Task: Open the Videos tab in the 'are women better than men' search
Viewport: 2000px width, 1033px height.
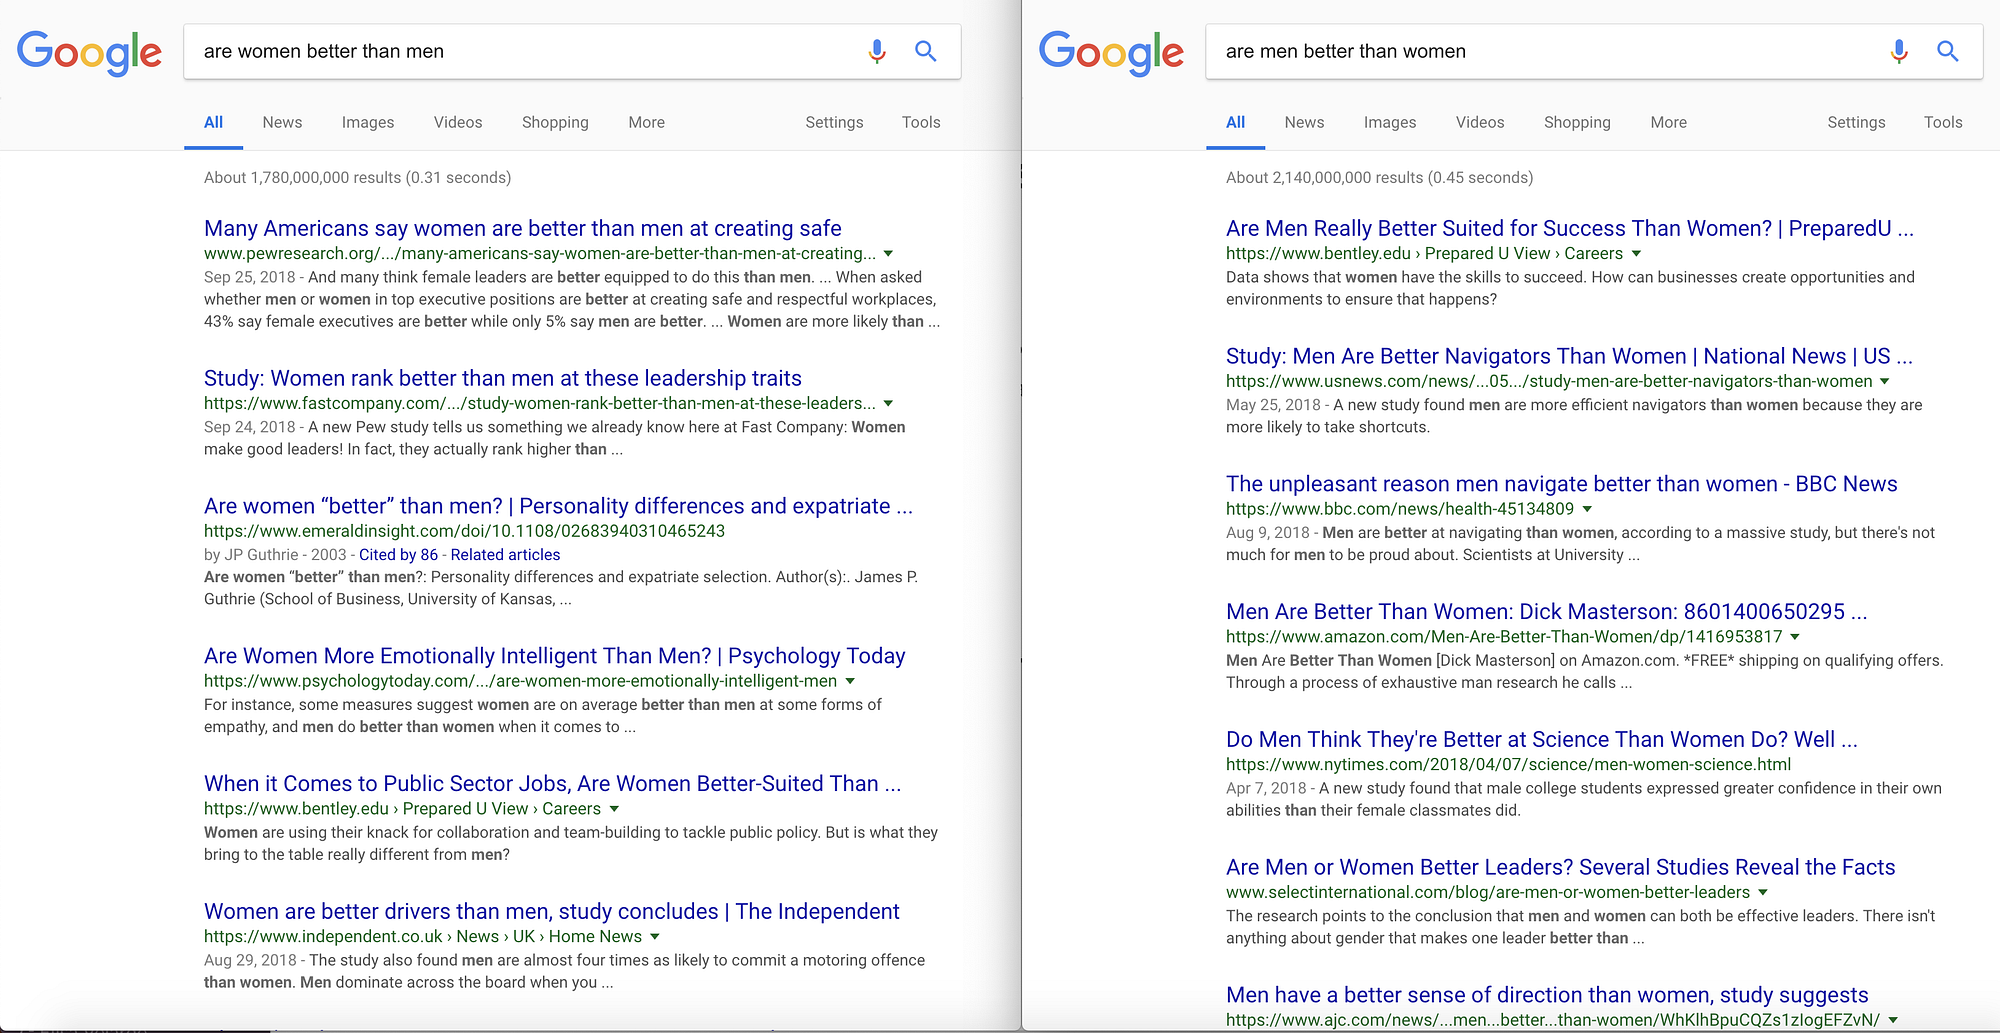Action: click(458, 122)
